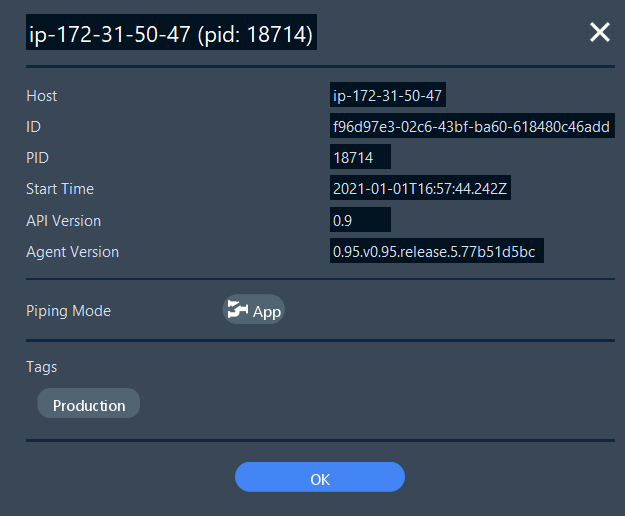
Task: Click the Host value ip-172-31-50-47
Action: (x=388, y=96)
